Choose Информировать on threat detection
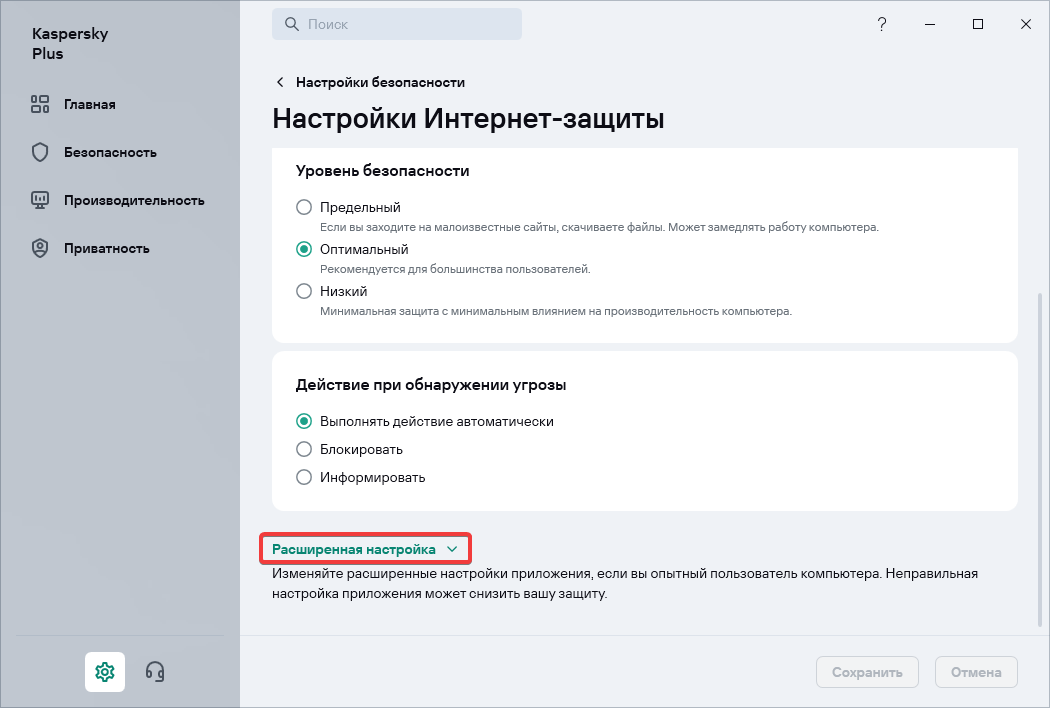This screenshot has width=1050, height=708. click(x=304, y=477)
